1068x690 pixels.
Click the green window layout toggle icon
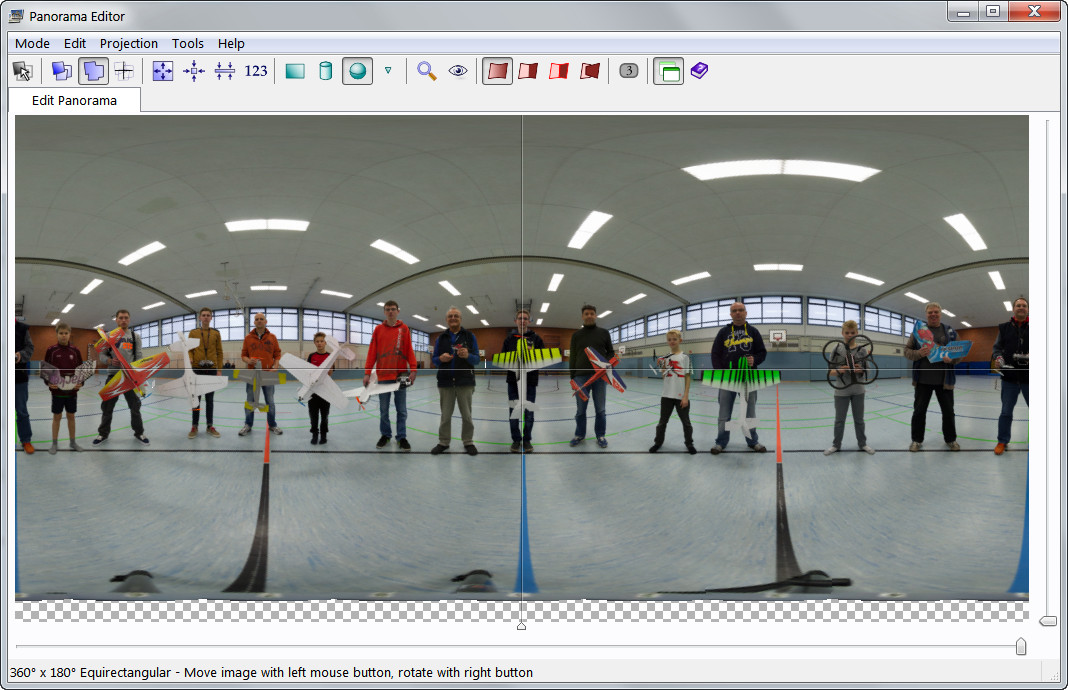tap(668, 71)
